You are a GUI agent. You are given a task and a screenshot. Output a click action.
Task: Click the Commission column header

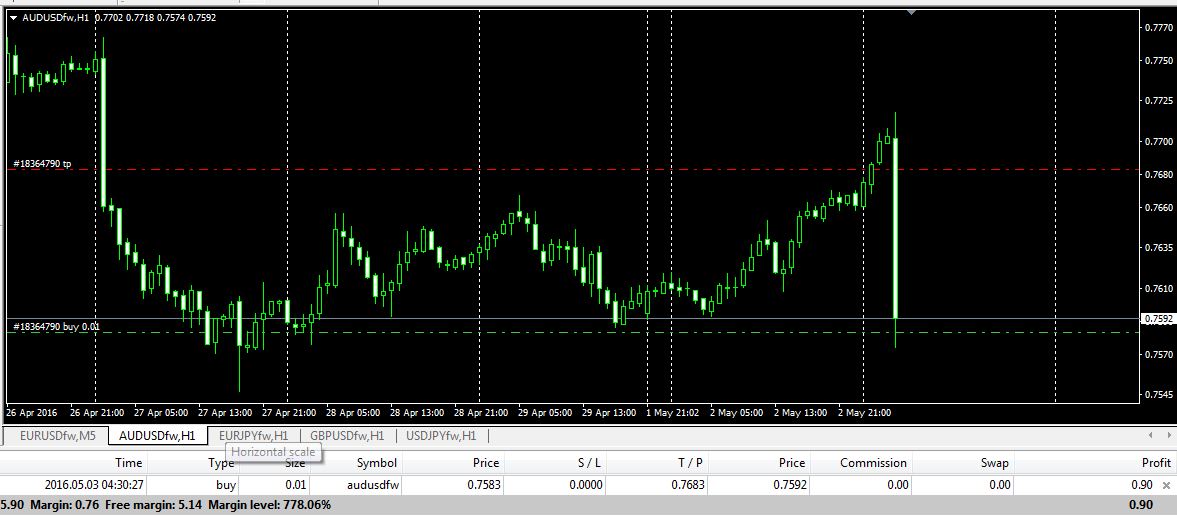tap(873, 463)
